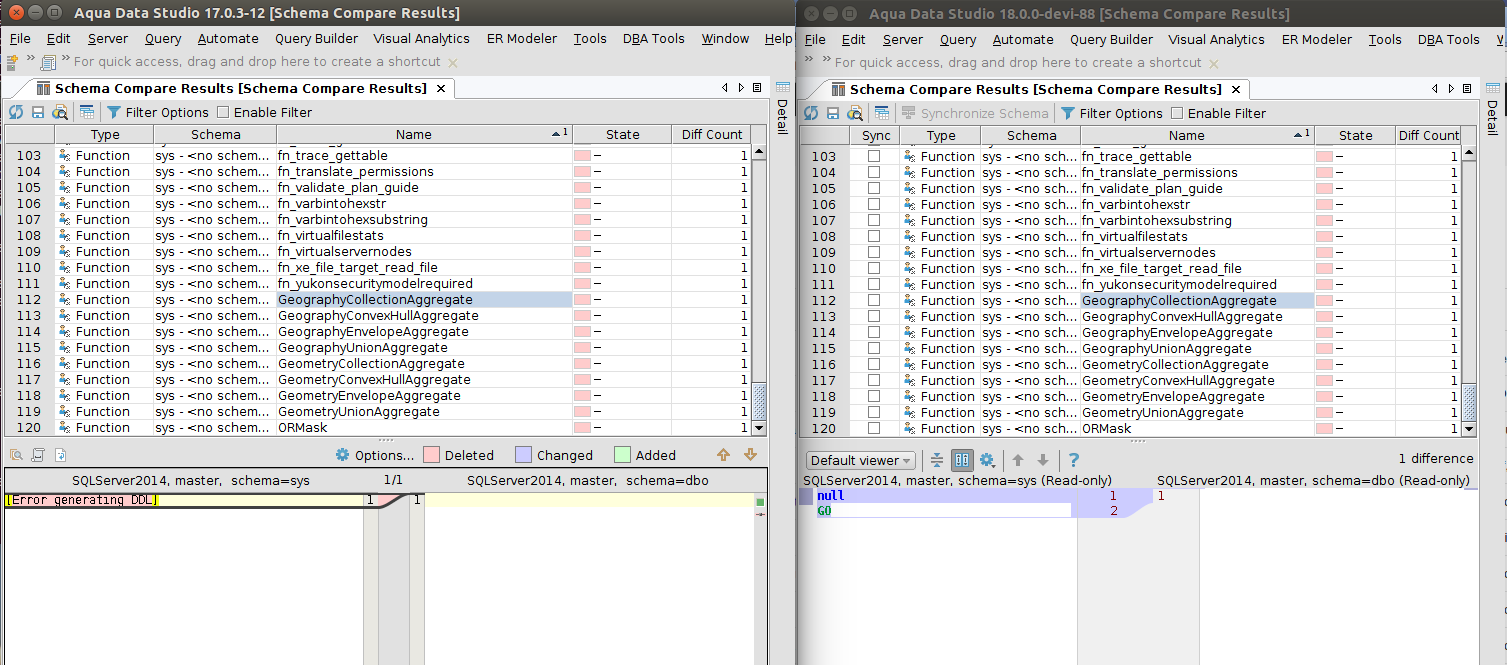1507x665 pixels.
Task: Open Automate menu in right window
Action: click(x=1022, y=39)
